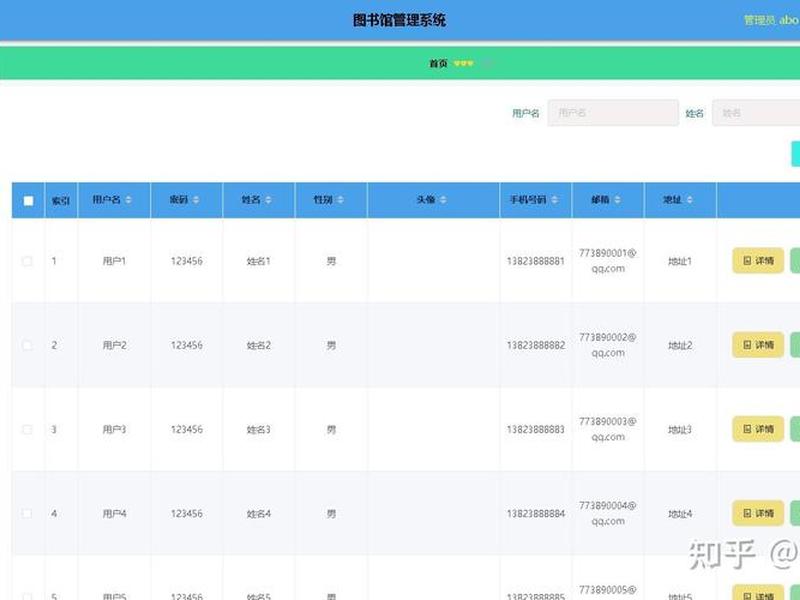Sort table by 头像 column arrows

443,199
